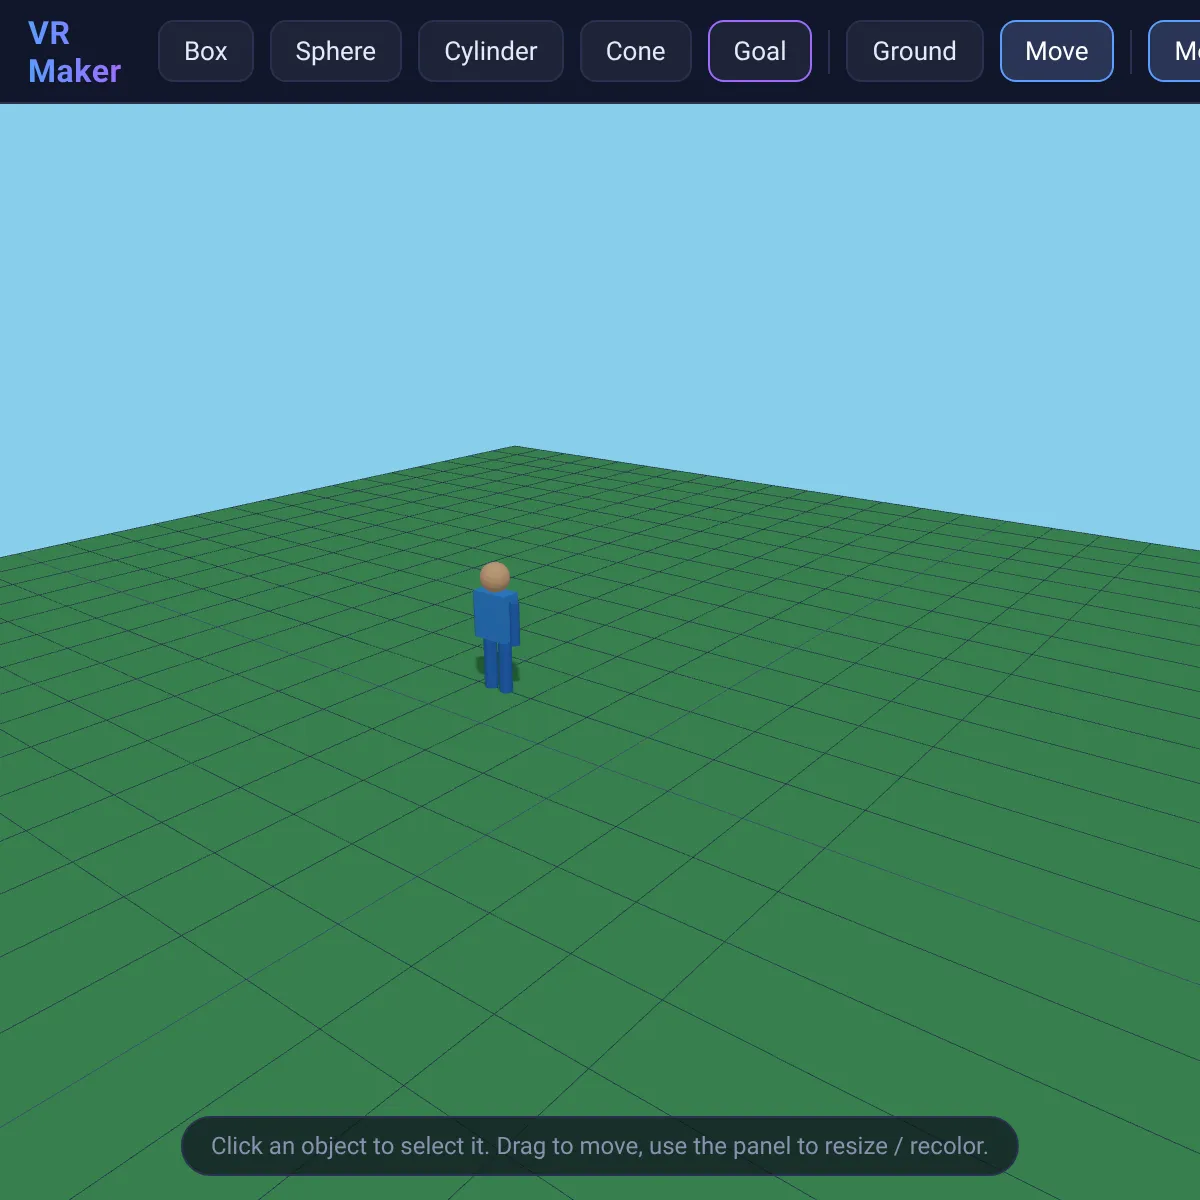Insert a Cylinder from the toolbar
The image size is (1200, 1200).
491,51
